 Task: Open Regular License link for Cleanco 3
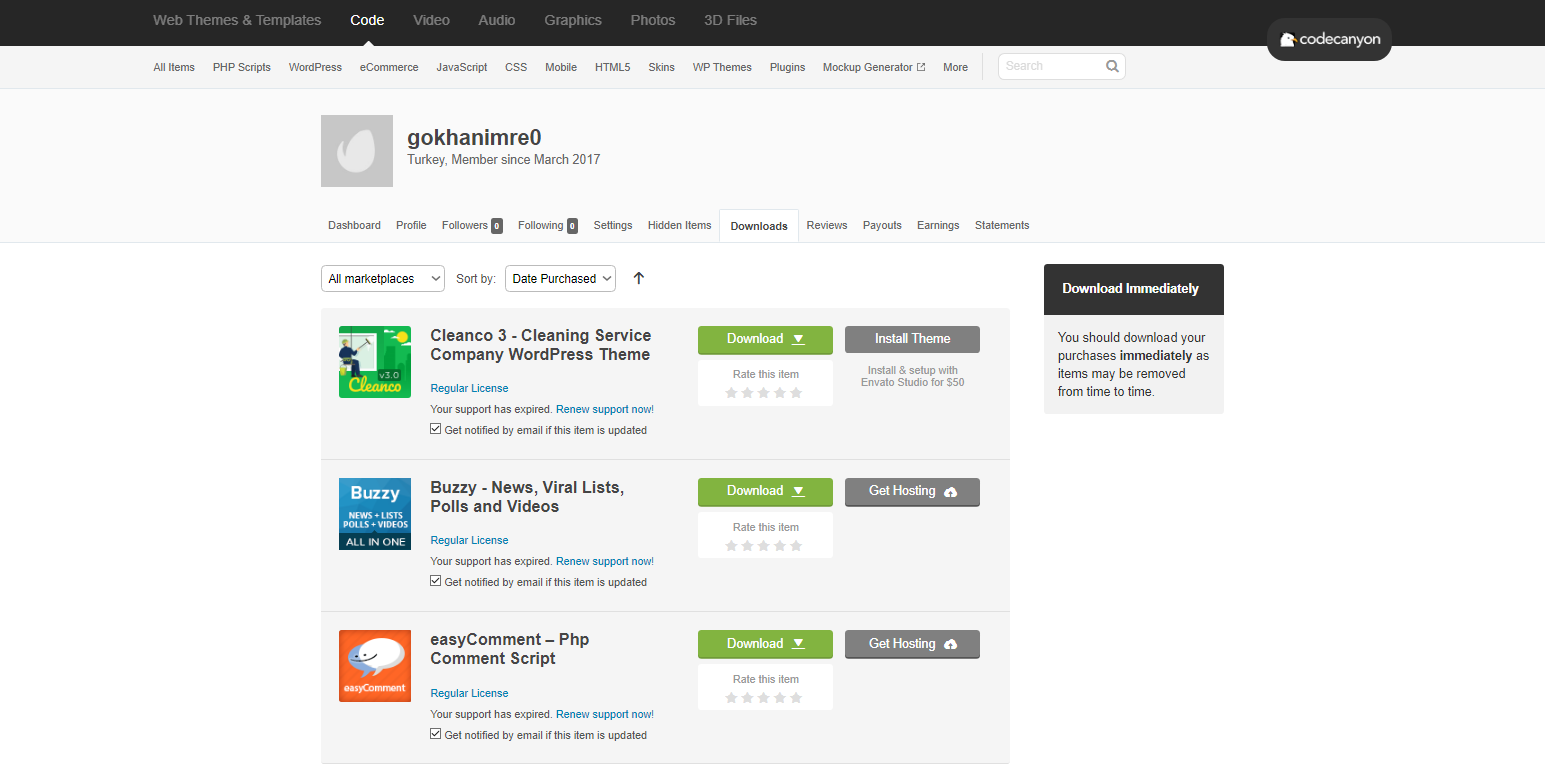coord(469,388)
